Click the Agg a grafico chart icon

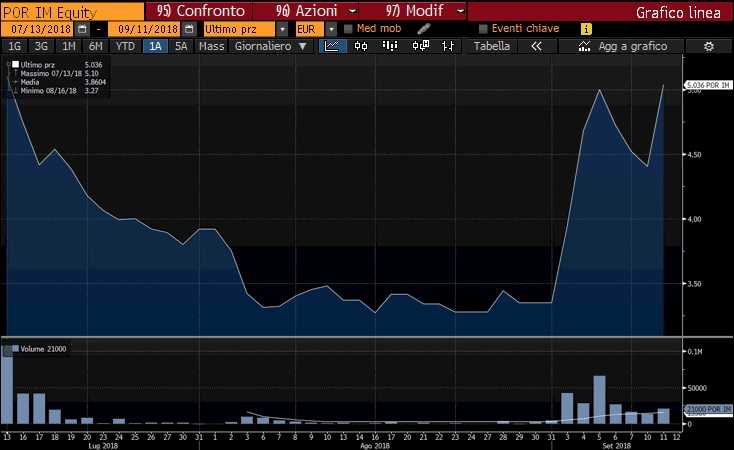coord(584,46)
